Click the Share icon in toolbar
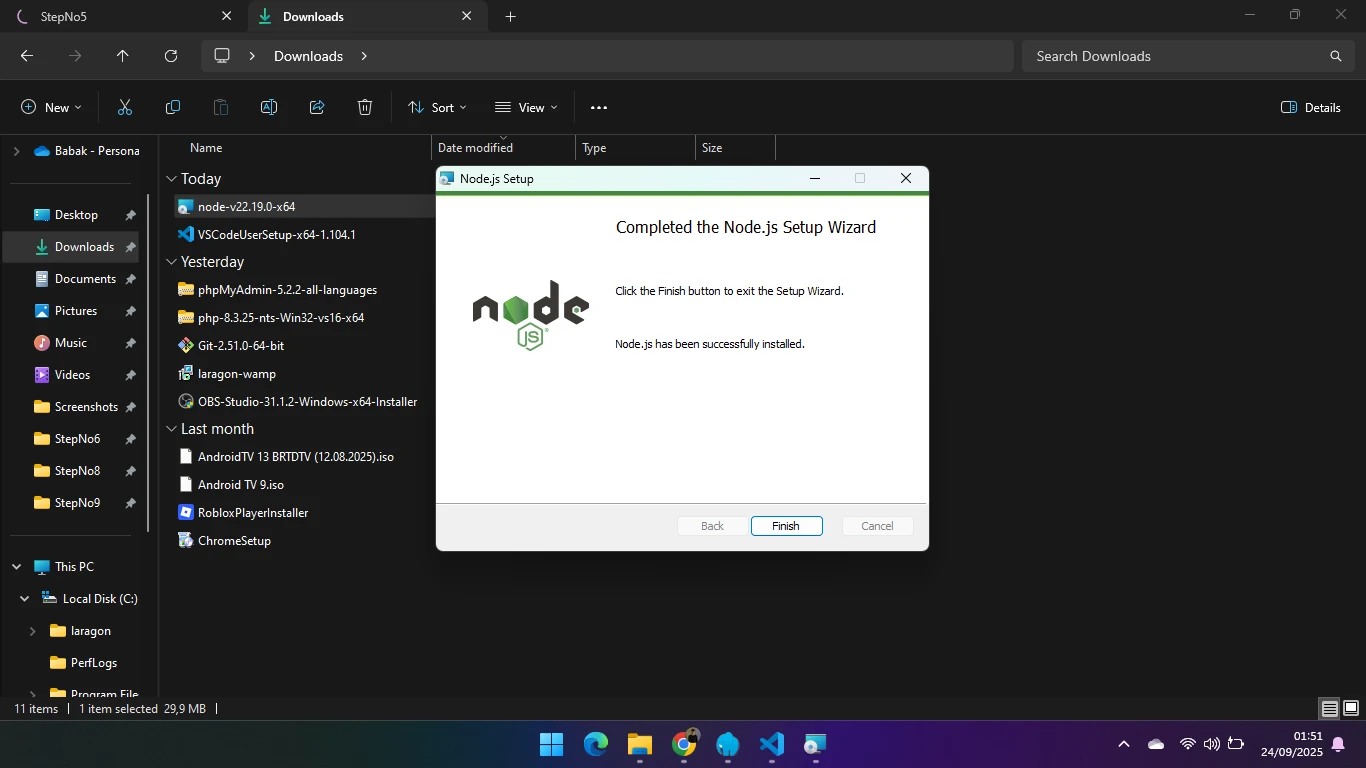Viewport: 1366px width, 768px height. [317, 107]
